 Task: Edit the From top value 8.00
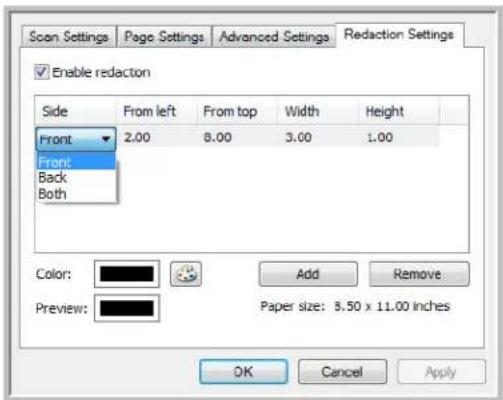pos(218,137)
